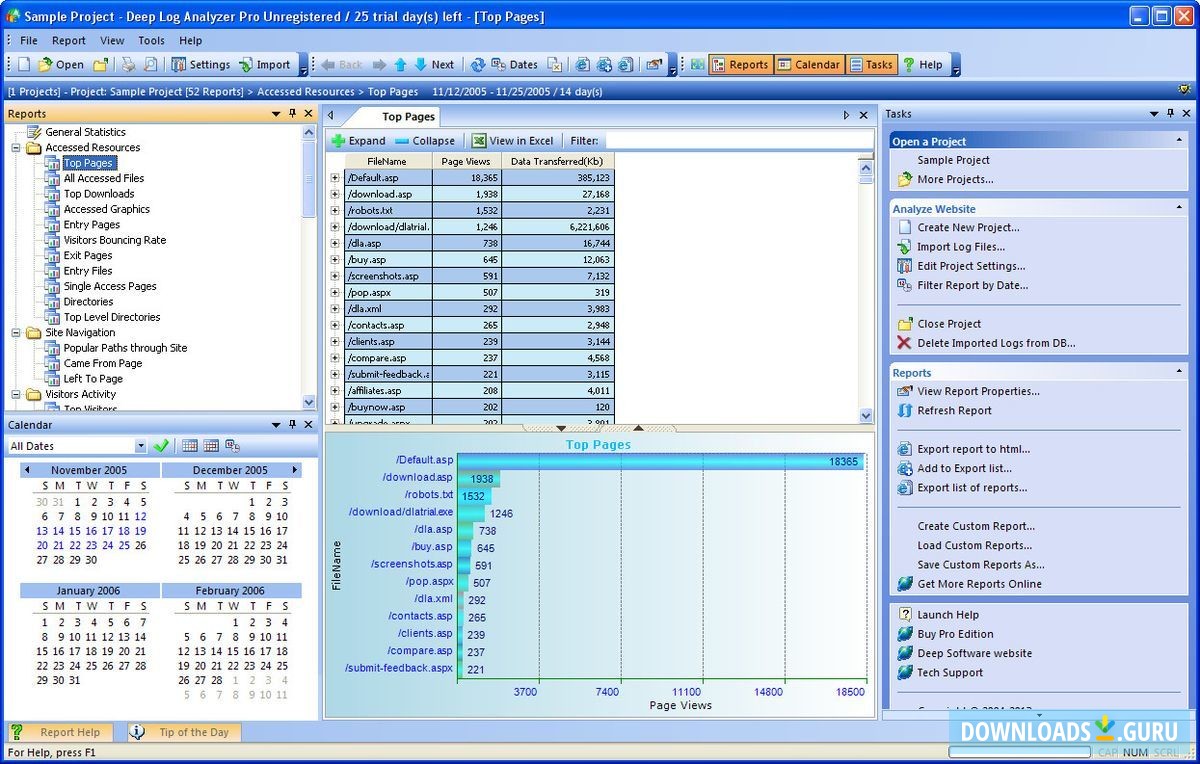This screenshot has width=1200, height=764.
Task: Click Get More Reports Online link
Action: (x=979, y=584)
